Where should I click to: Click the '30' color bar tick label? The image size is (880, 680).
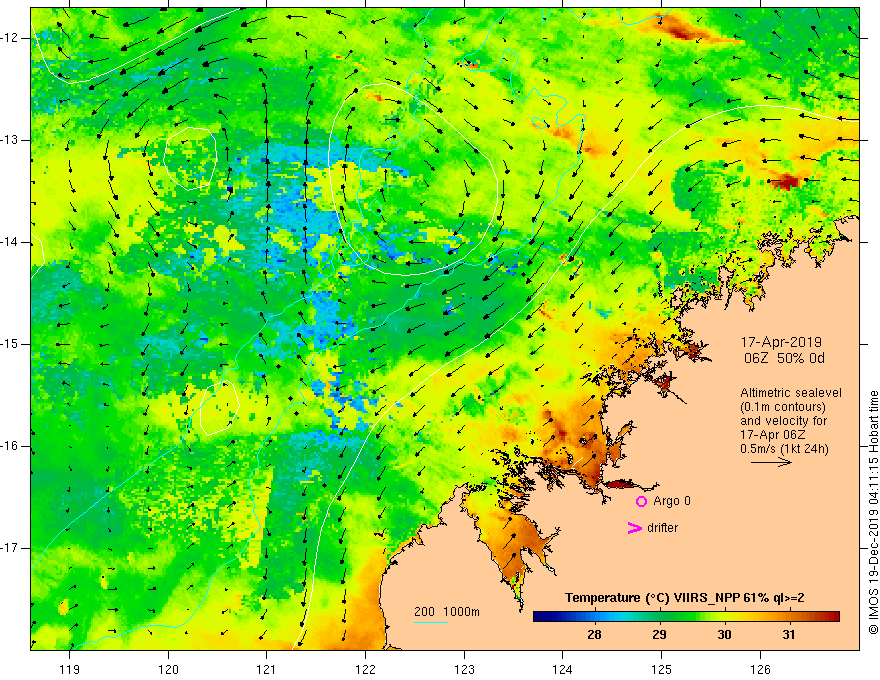coord(725,635)
